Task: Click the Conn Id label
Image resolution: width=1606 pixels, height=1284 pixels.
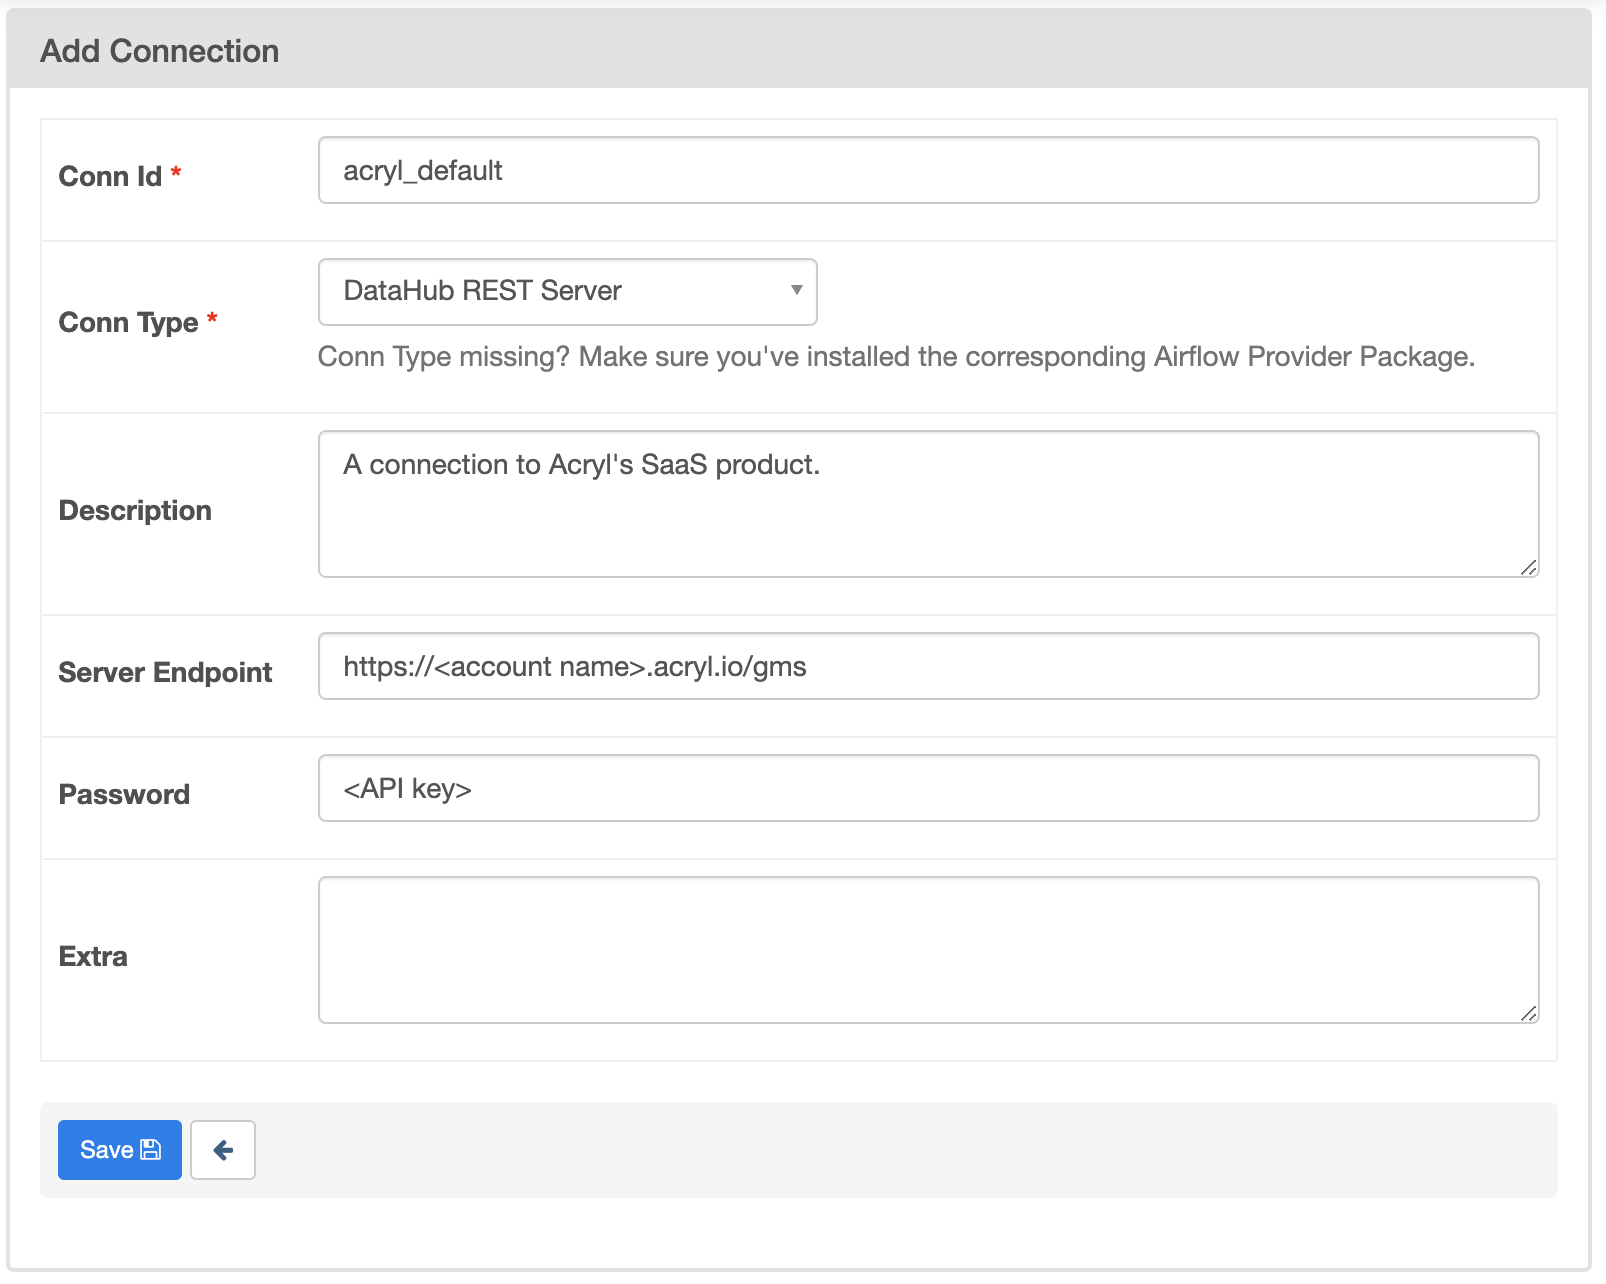Action: click(x=110, y=176)
